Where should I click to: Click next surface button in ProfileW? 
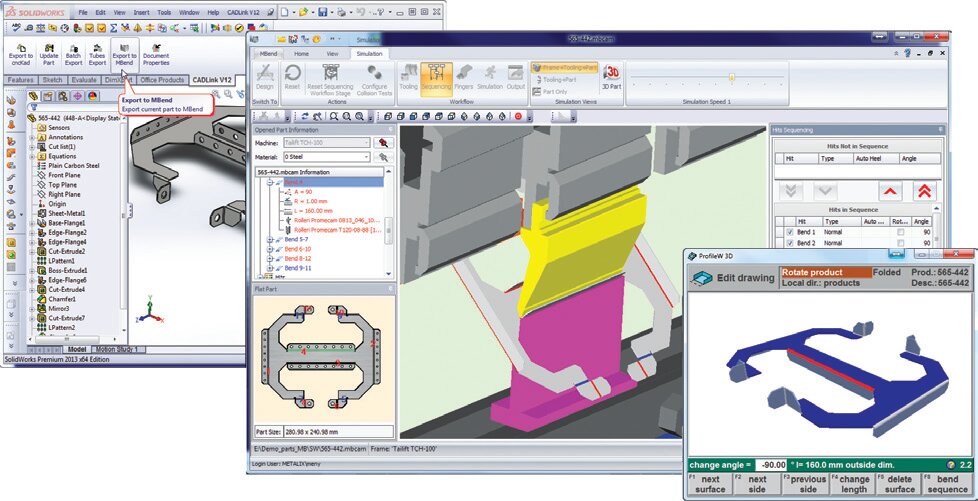[710, 484]
